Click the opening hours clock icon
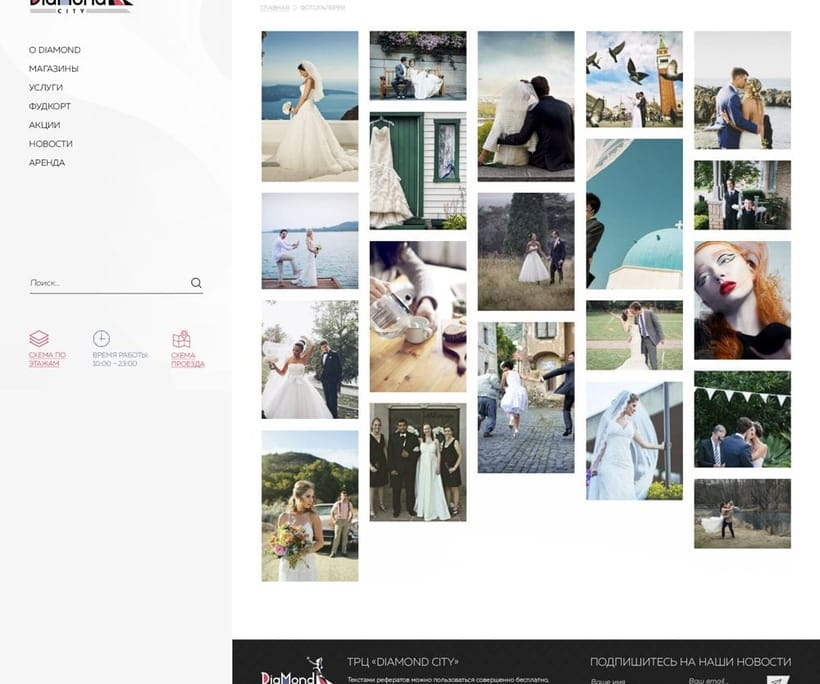Viewport: 820px width, 684px height. click(101, 339)
